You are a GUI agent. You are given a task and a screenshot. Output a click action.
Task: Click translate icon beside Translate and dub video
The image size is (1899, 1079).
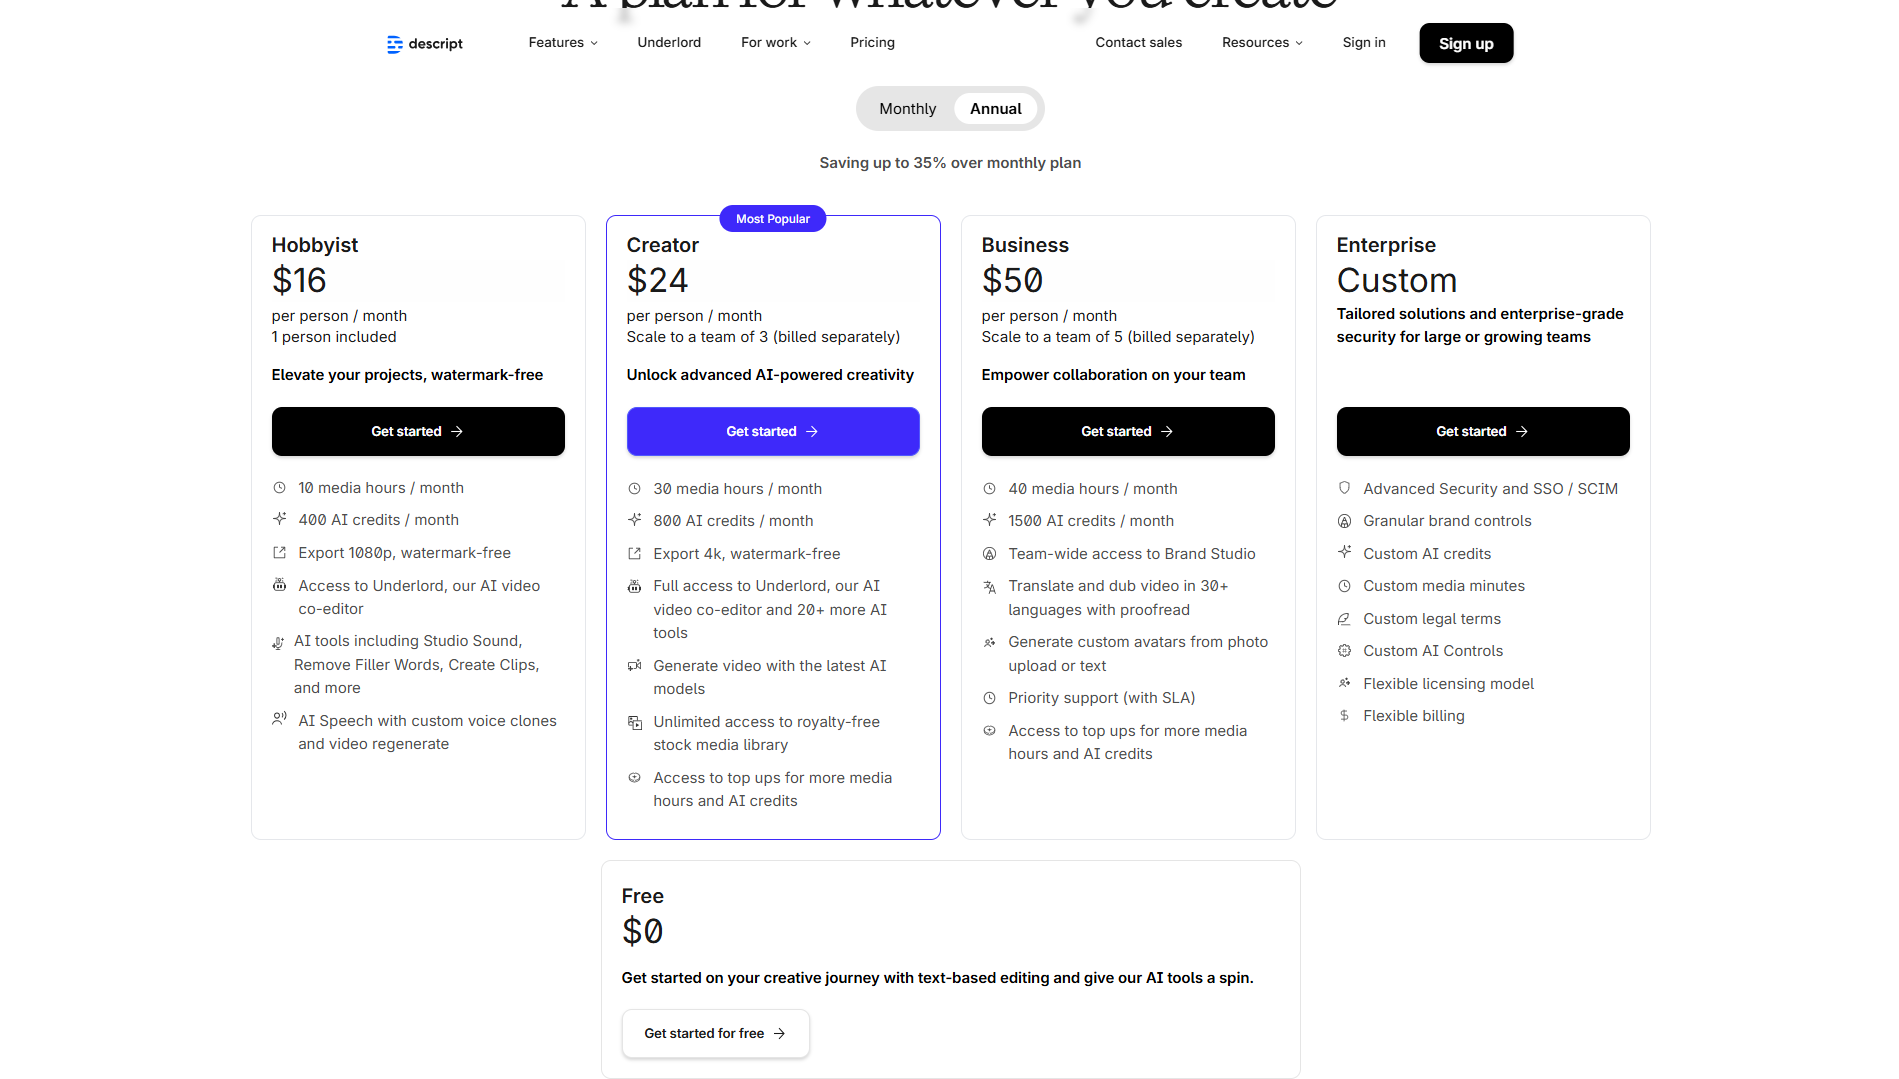coord(989,587)
